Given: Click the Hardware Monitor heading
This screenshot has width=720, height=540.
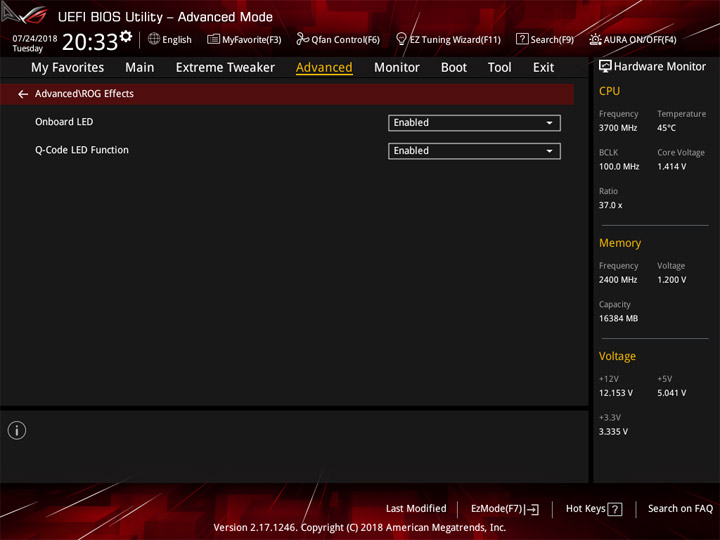Looking at the screenshot, I should (660, 67).
